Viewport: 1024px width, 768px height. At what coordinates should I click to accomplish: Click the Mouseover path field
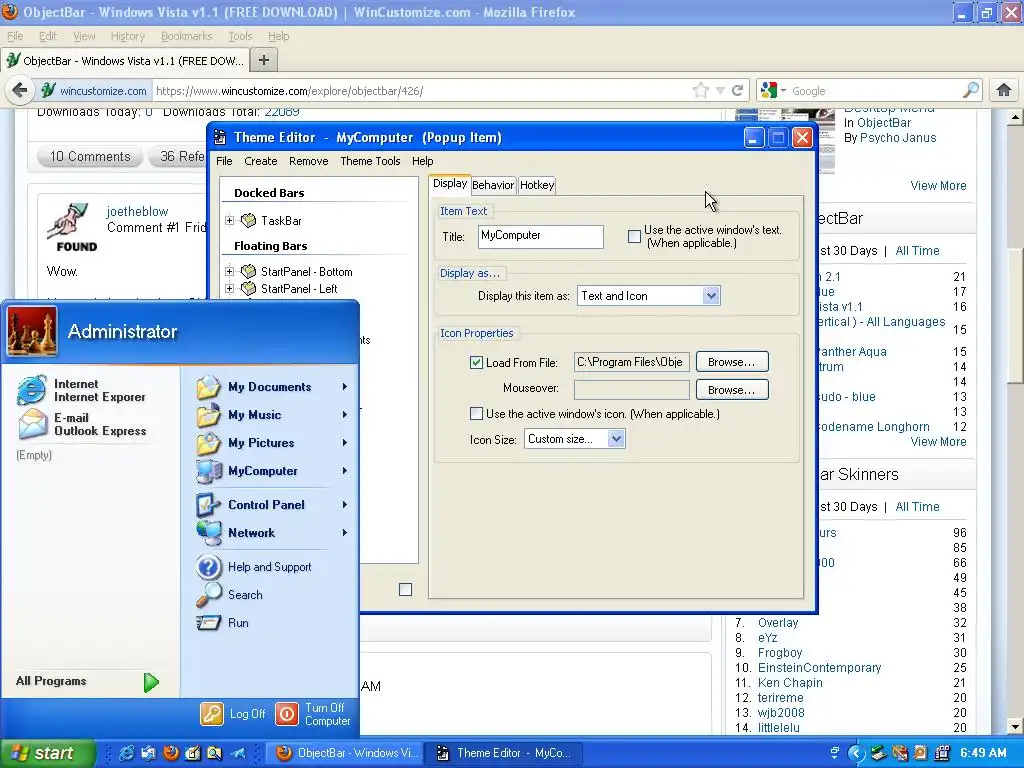pos(632,390)
